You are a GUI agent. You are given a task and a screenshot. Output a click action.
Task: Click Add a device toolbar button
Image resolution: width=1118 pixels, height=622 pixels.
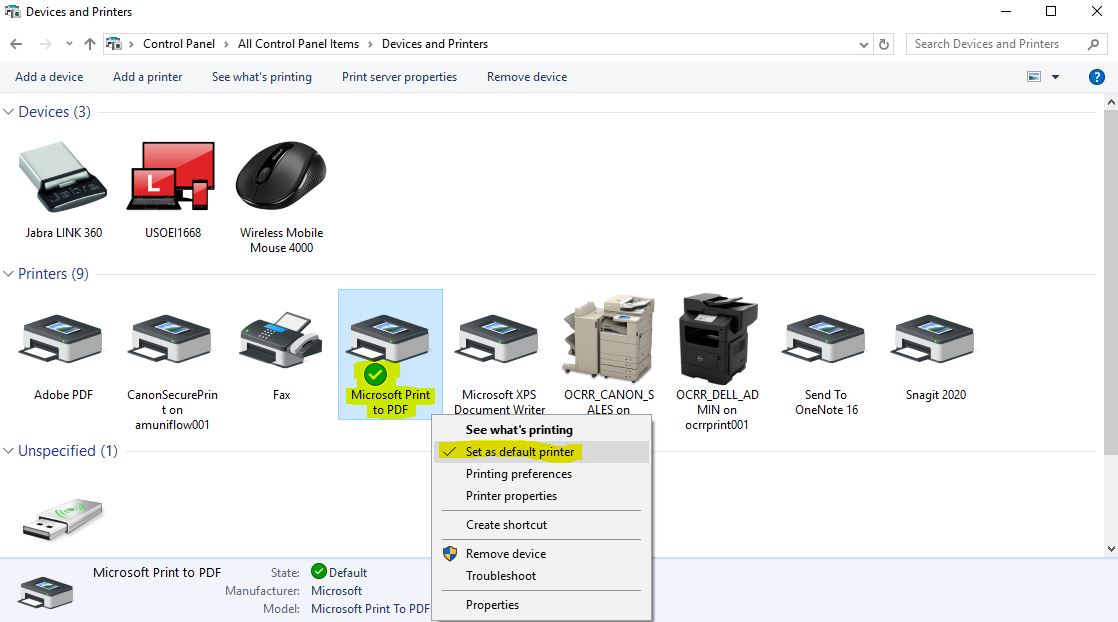49,77
